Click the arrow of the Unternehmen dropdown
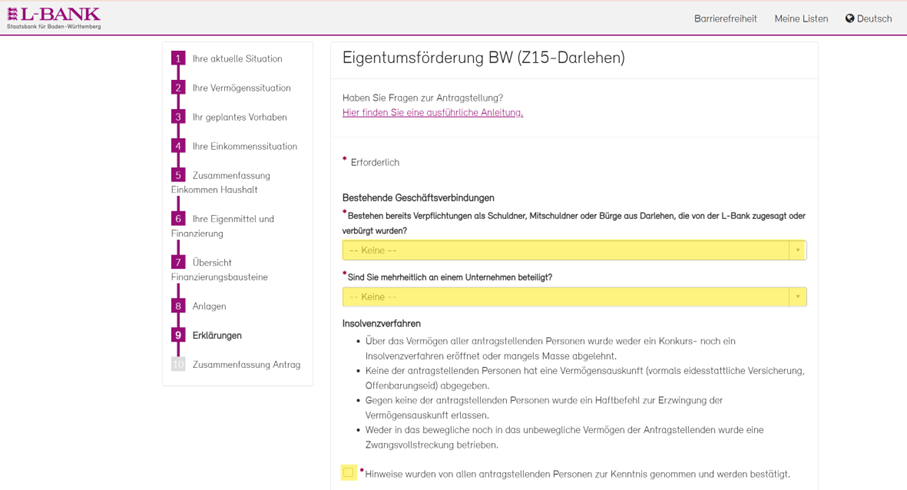Image resolution: width=907 pixels, height=490 pixels. pos(797,297)
